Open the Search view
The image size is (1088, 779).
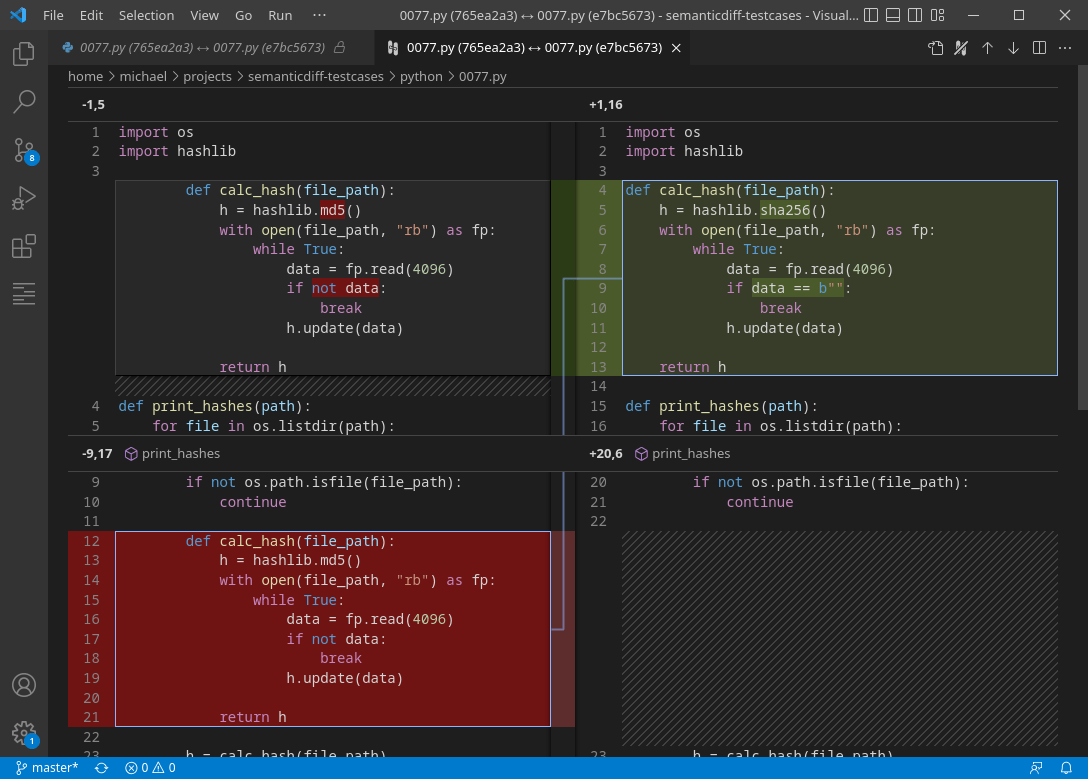point(24,101)
